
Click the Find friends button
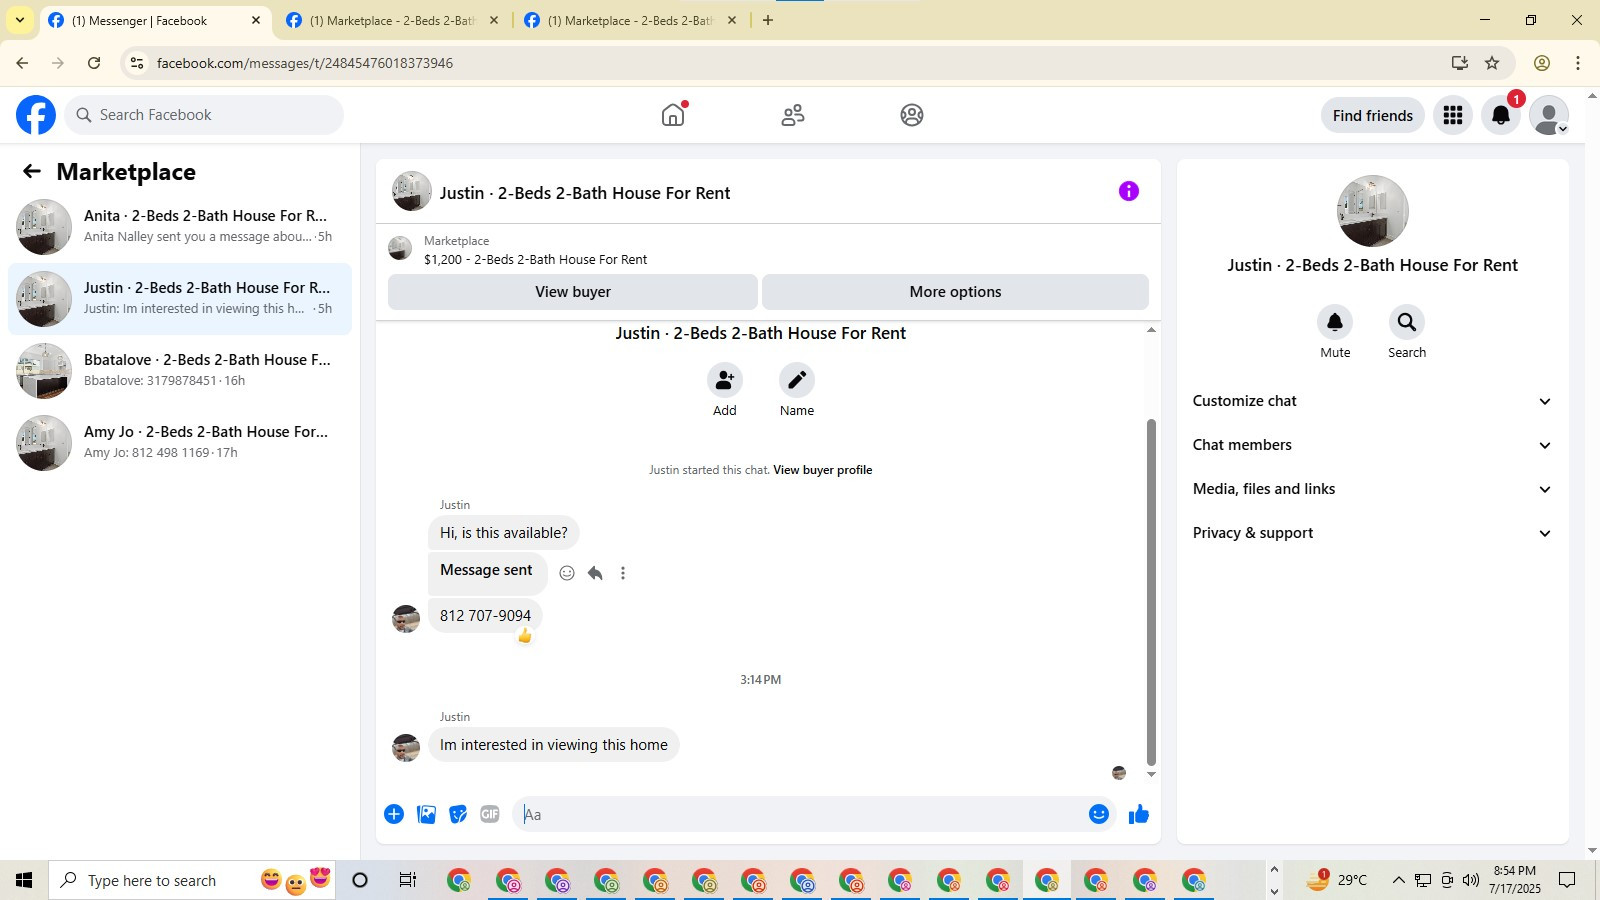point(1373,115)
